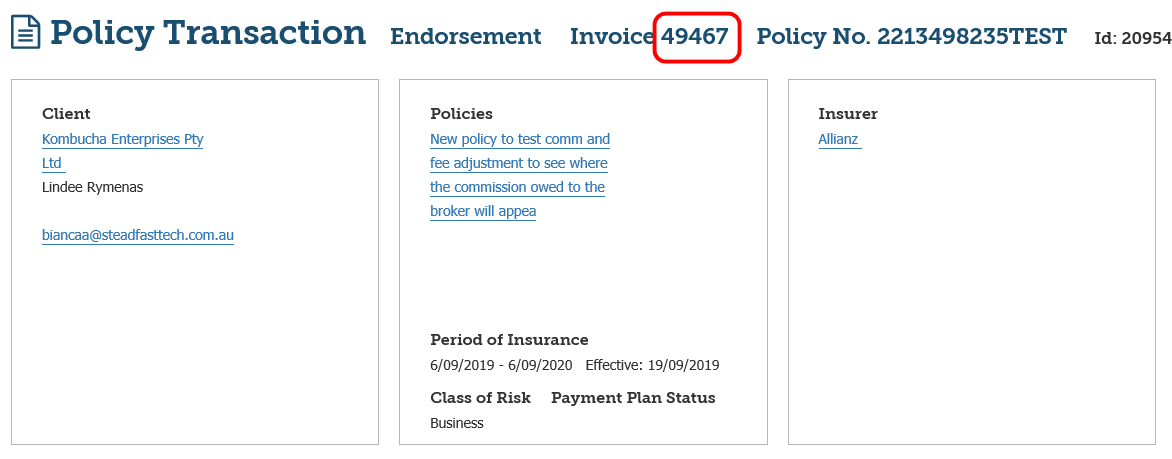1172x459 pixels.
Task: Select the Endorsement label in the header
Action: point(465,37)
